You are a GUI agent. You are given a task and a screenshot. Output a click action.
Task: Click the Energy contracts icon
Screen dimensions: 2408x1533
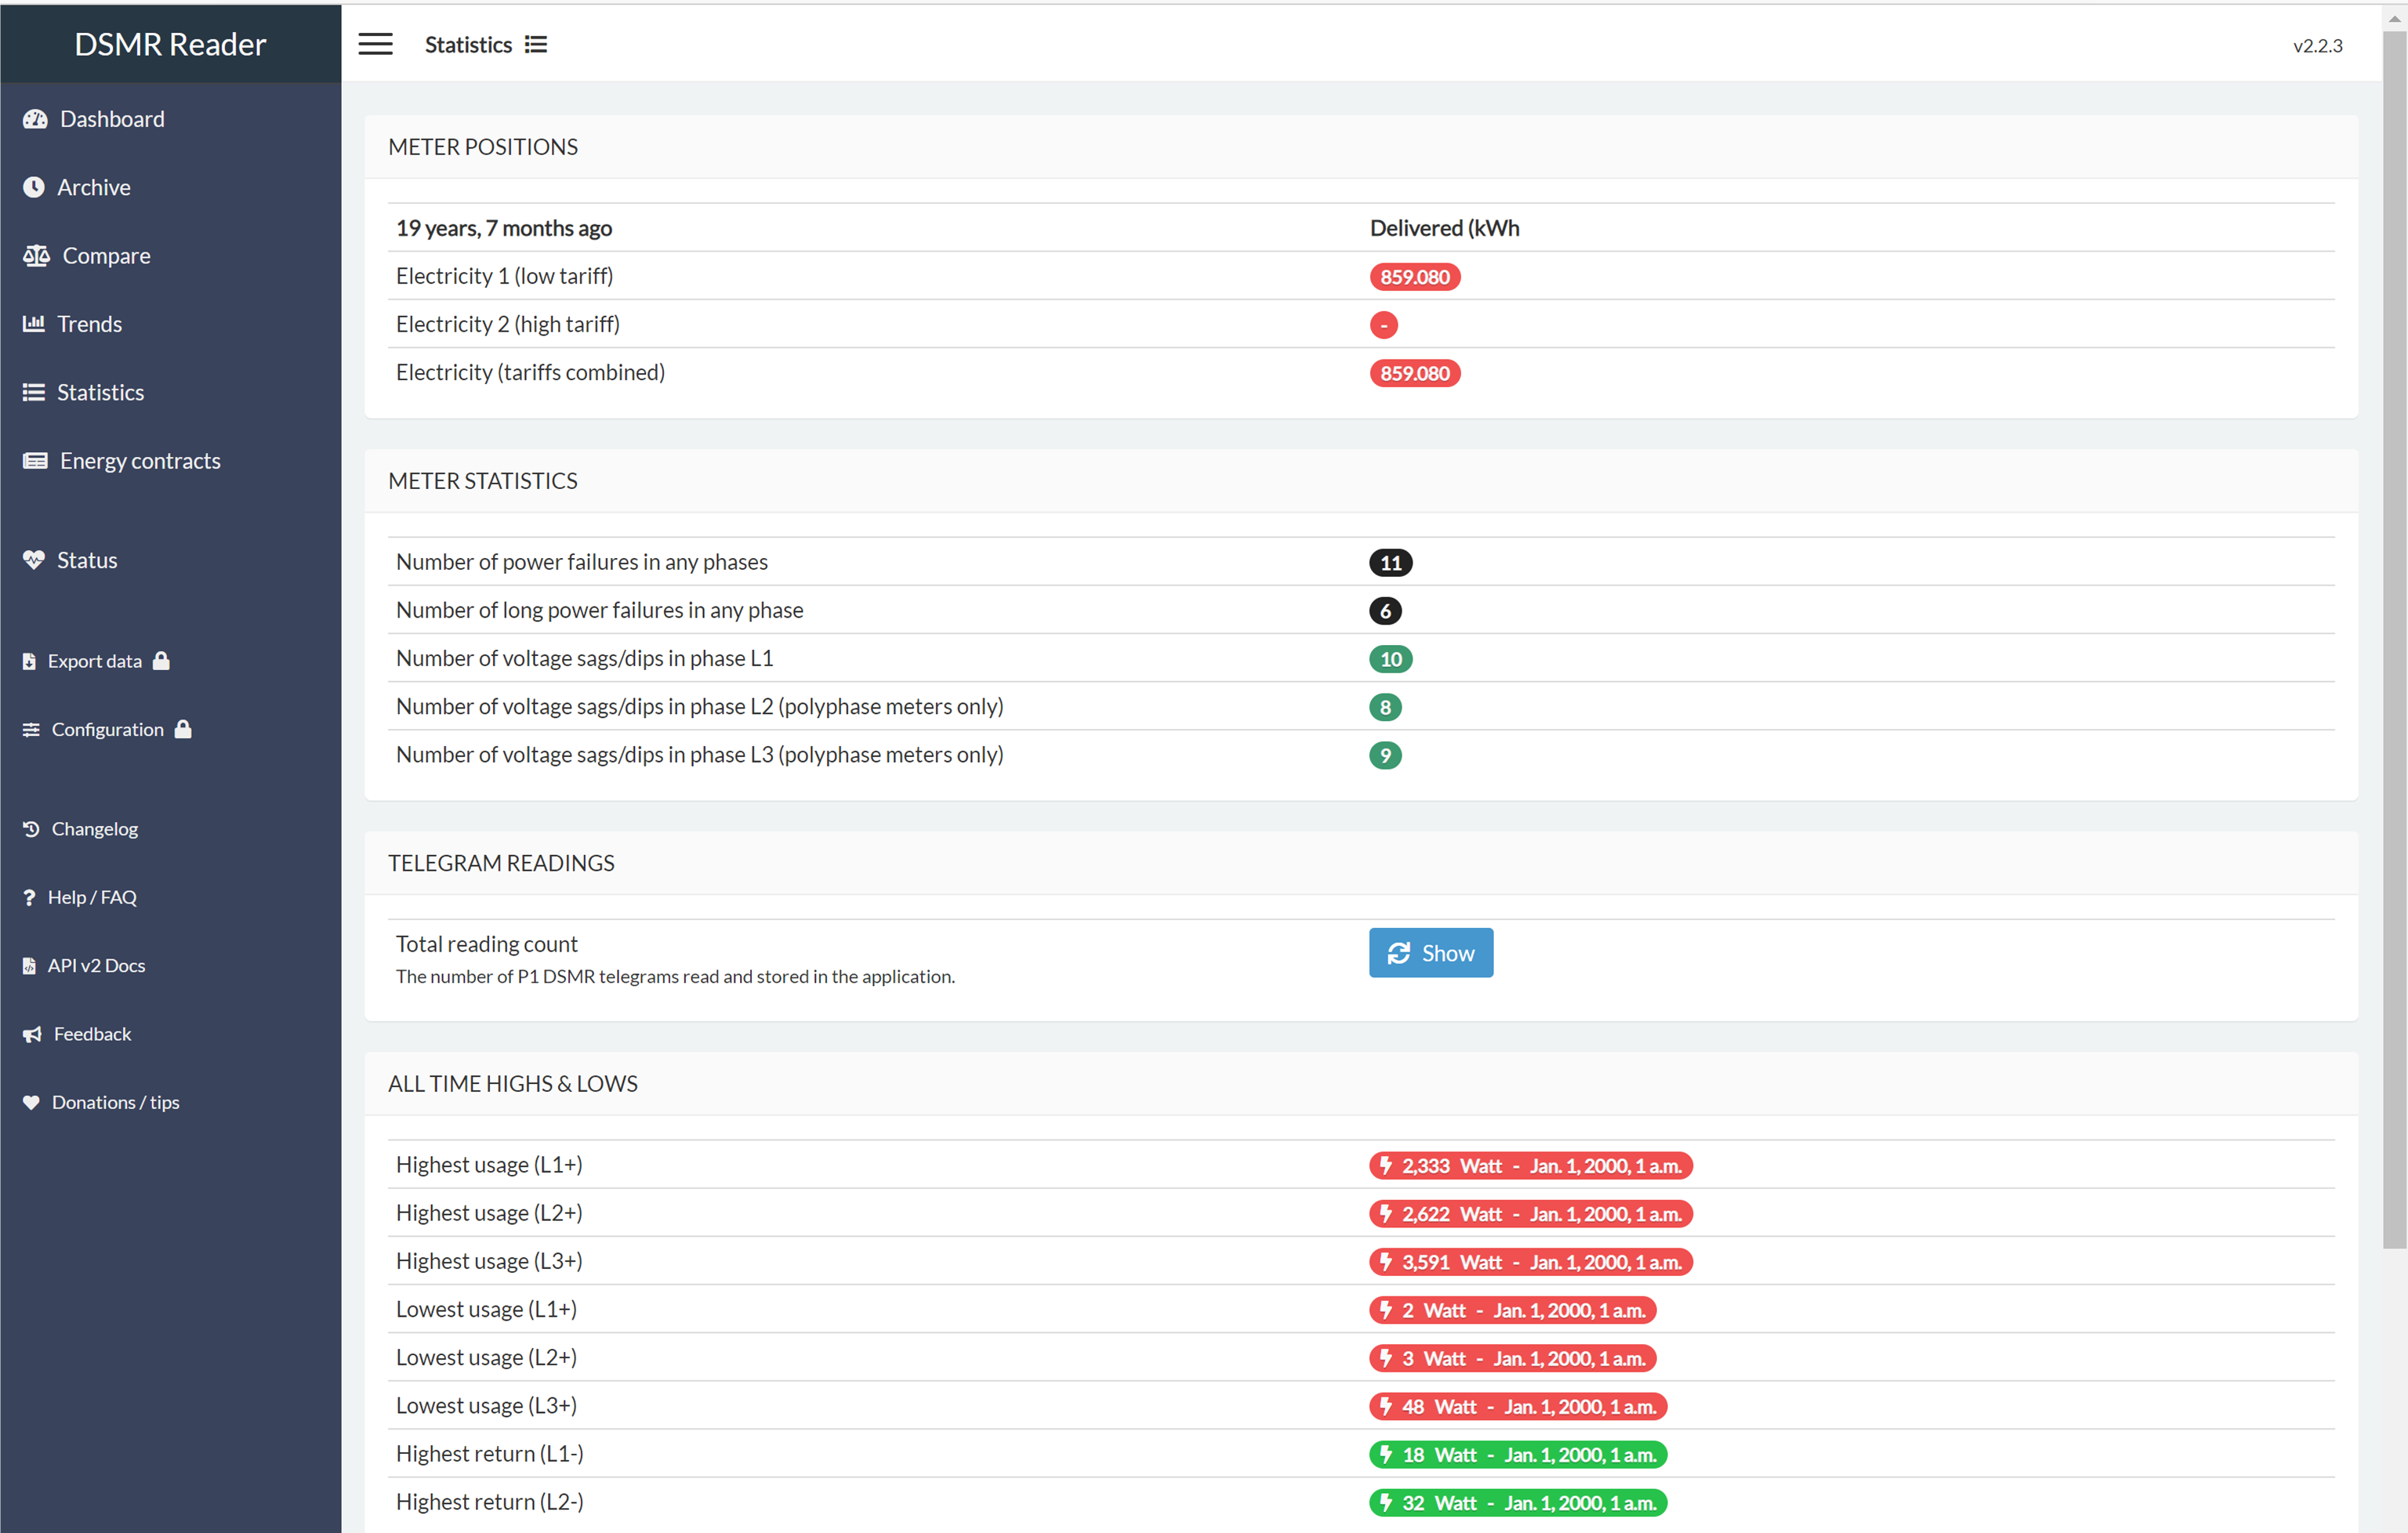35,460
